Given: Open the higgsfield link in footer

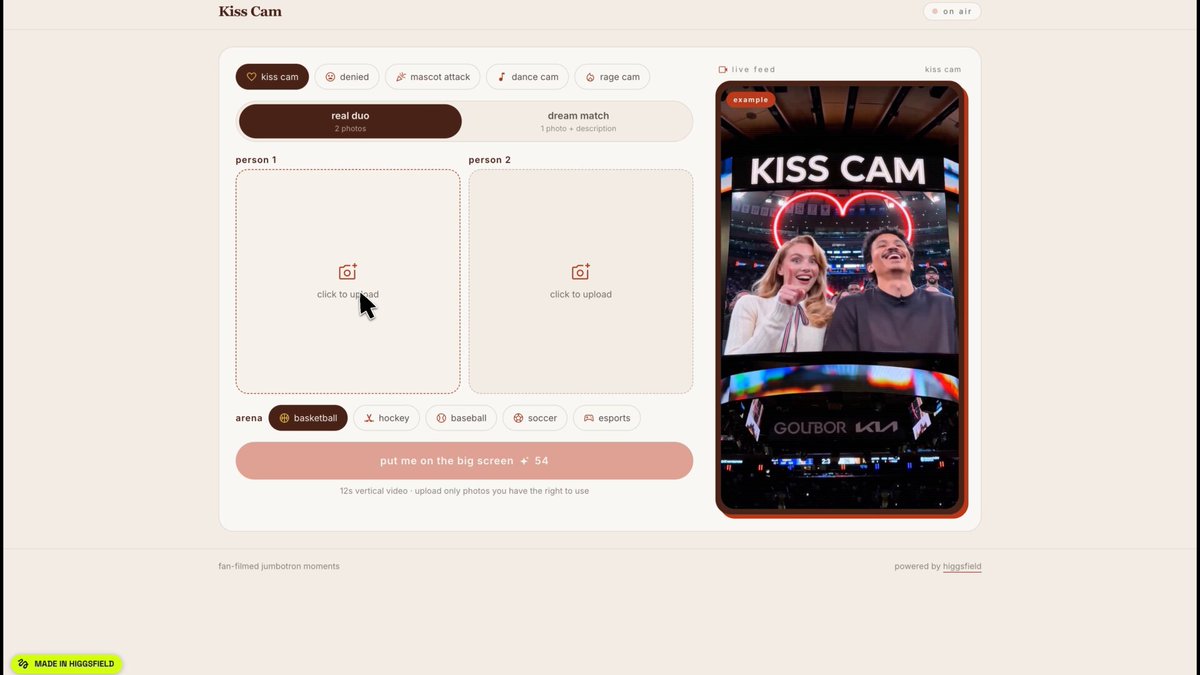Looking at the screenshot, I should click(x=962, y=566).
